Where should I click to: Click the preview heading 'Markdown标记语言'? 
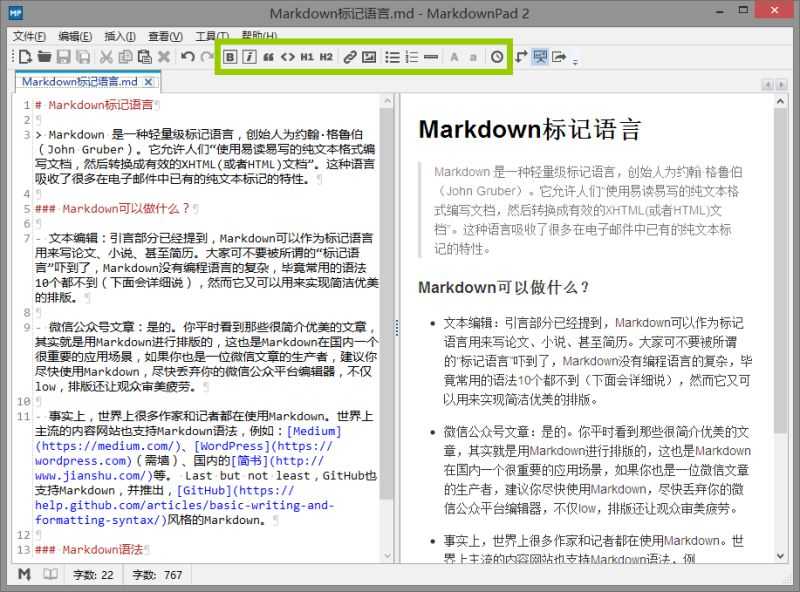pos(529,129)
